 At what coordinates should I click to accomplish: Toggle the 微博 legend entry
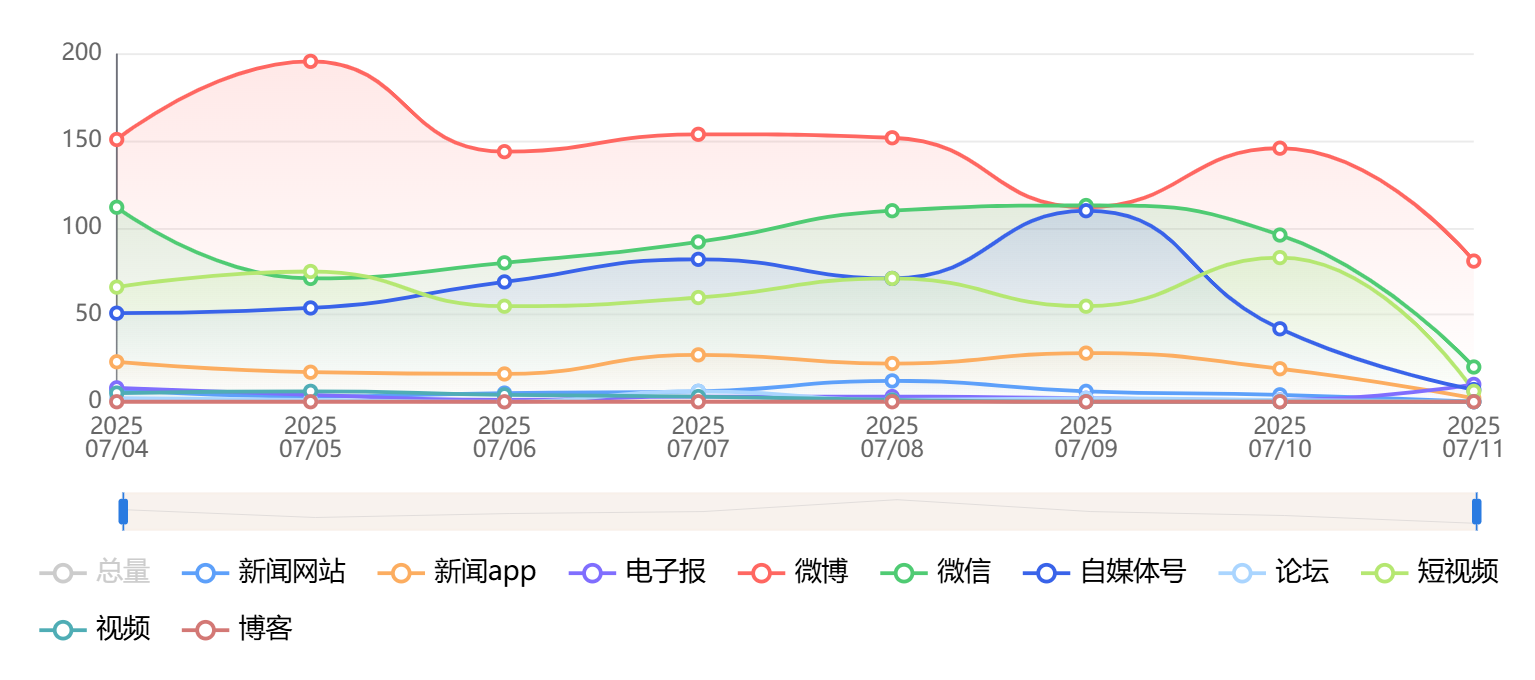click(x=794, y=572)
